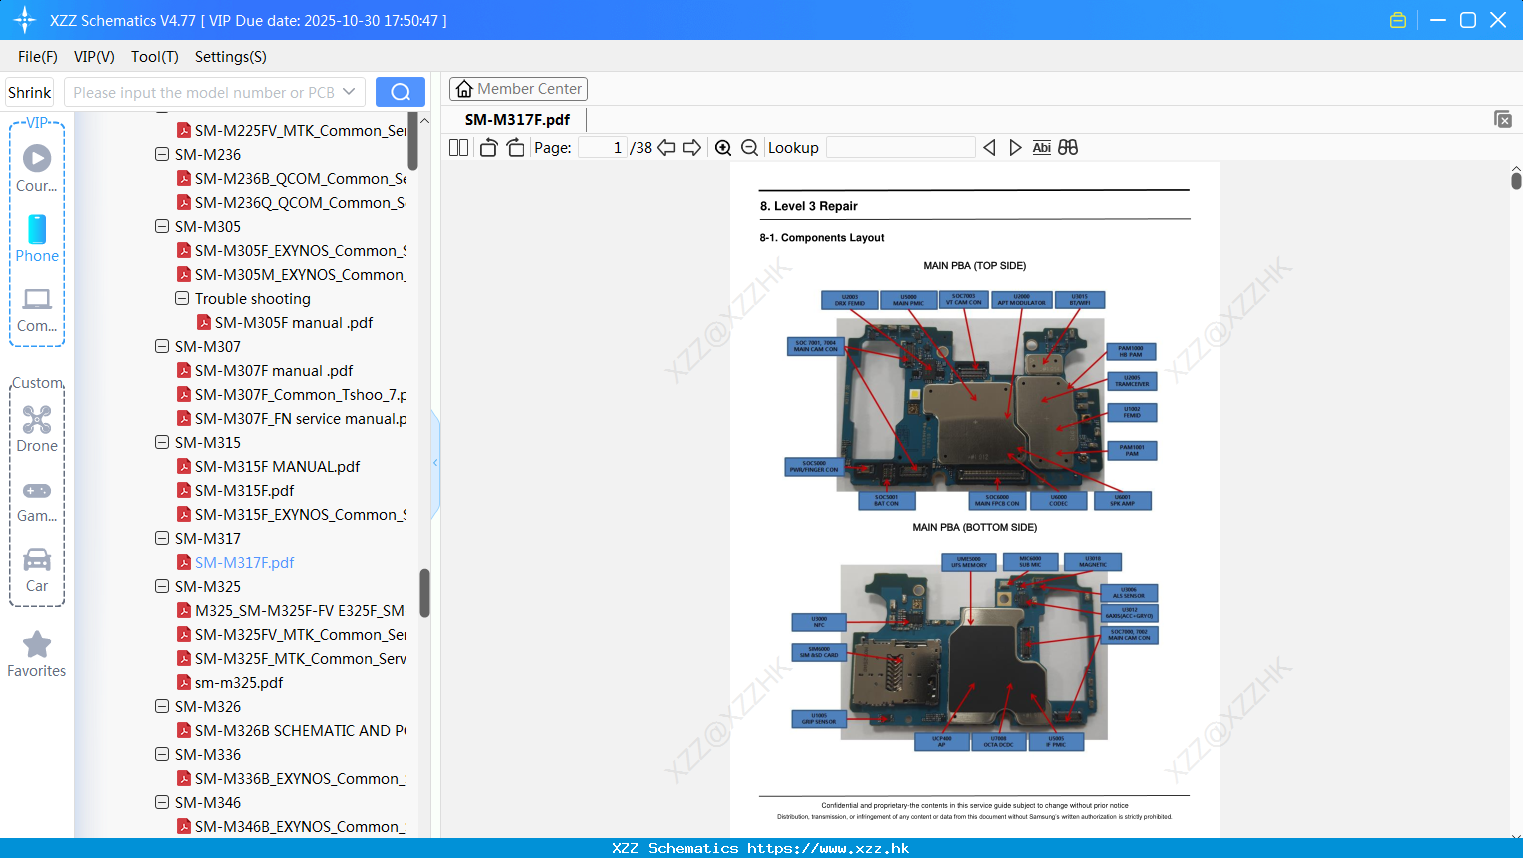The image size is (1523, 858).
Task: Click www.xzz.hk link in status bar
Action: tap(828, 848)
